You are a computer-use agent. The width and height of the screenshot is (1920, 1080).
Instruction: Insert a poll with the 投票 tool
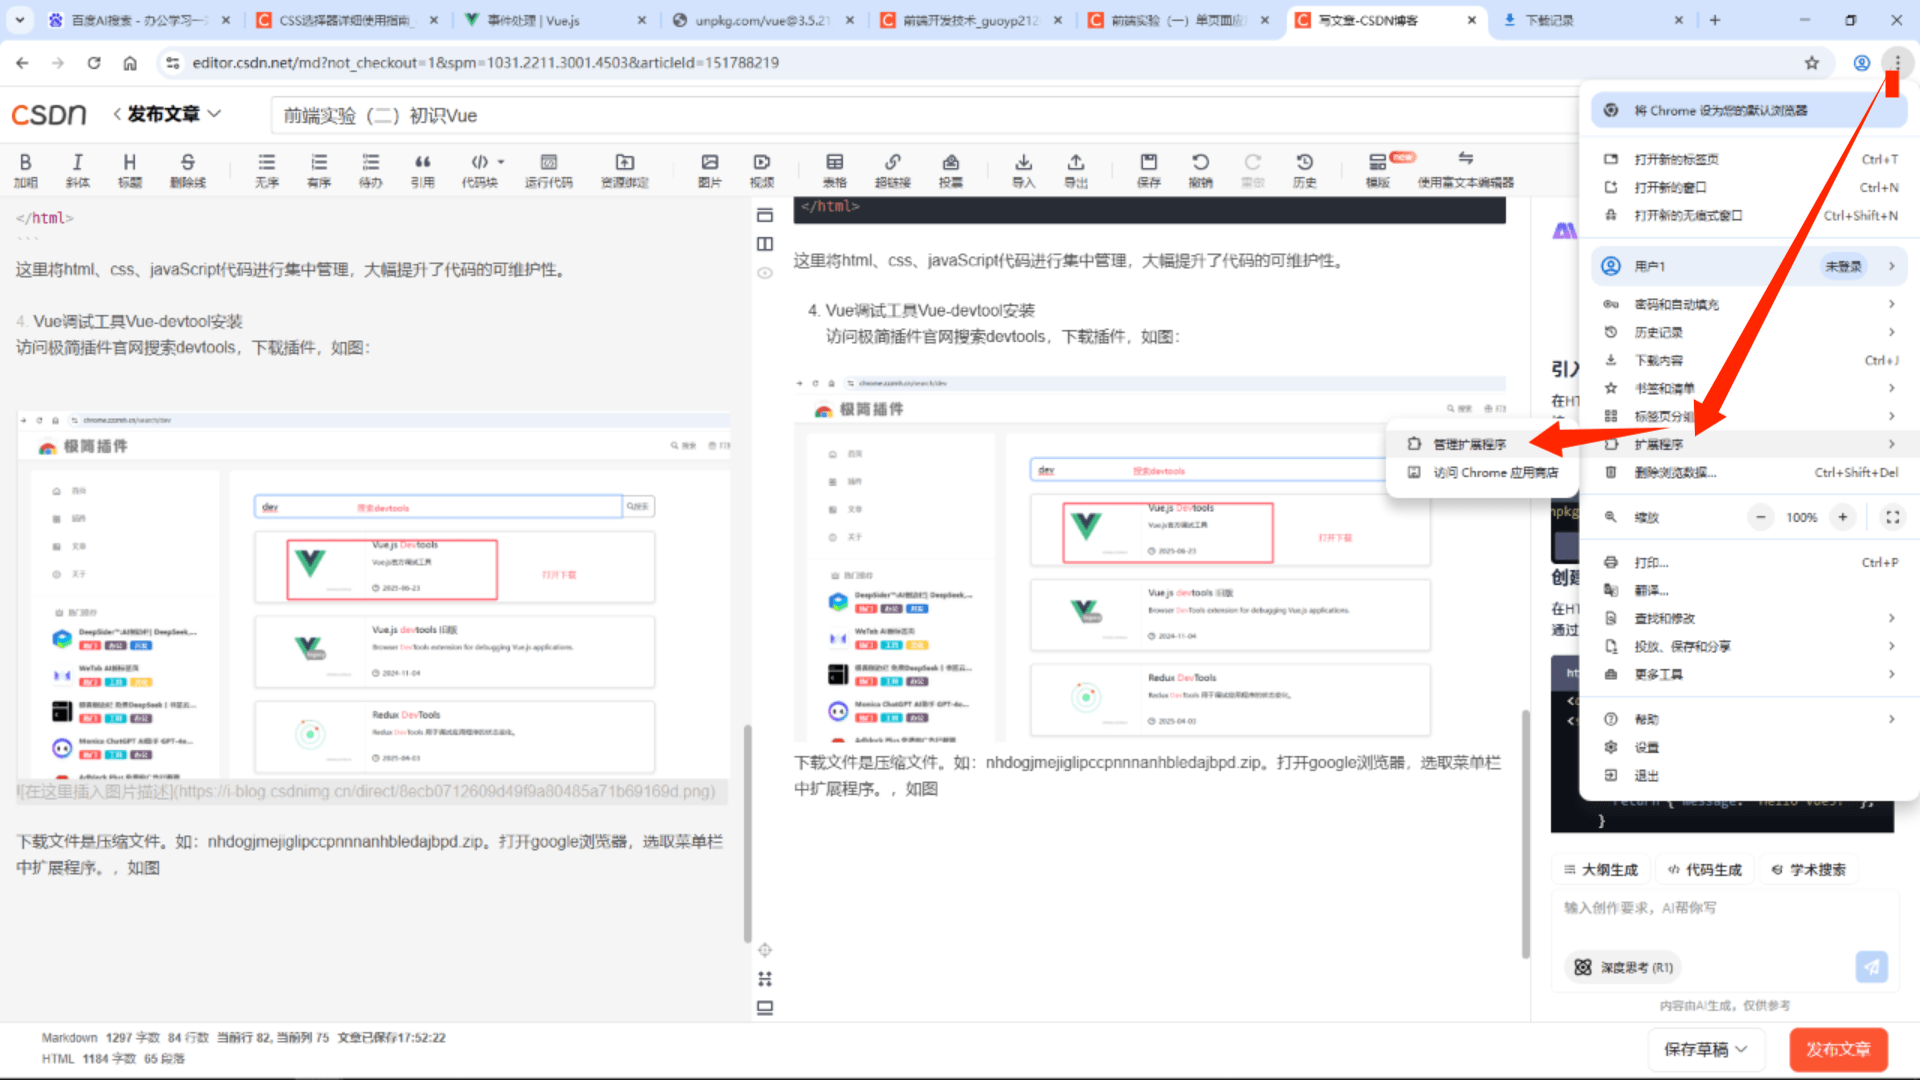(950, 170)
